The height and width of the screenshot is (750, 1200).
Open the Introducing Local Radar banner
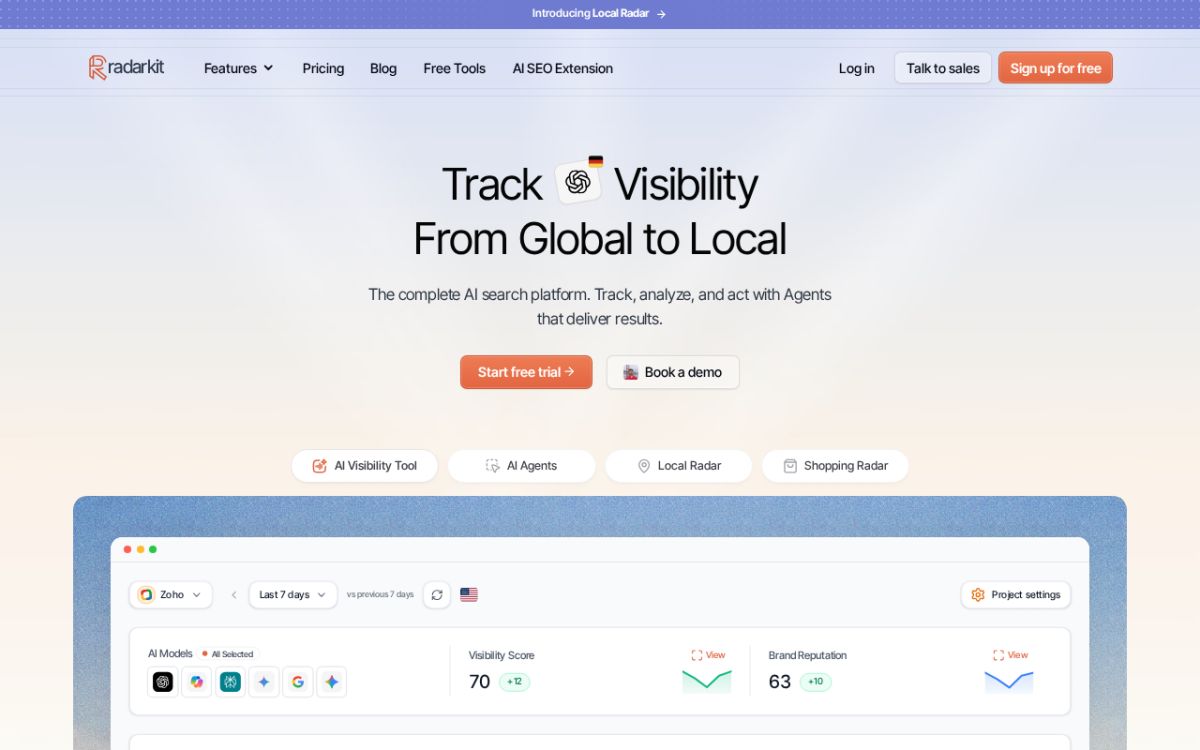coord(599,14)
